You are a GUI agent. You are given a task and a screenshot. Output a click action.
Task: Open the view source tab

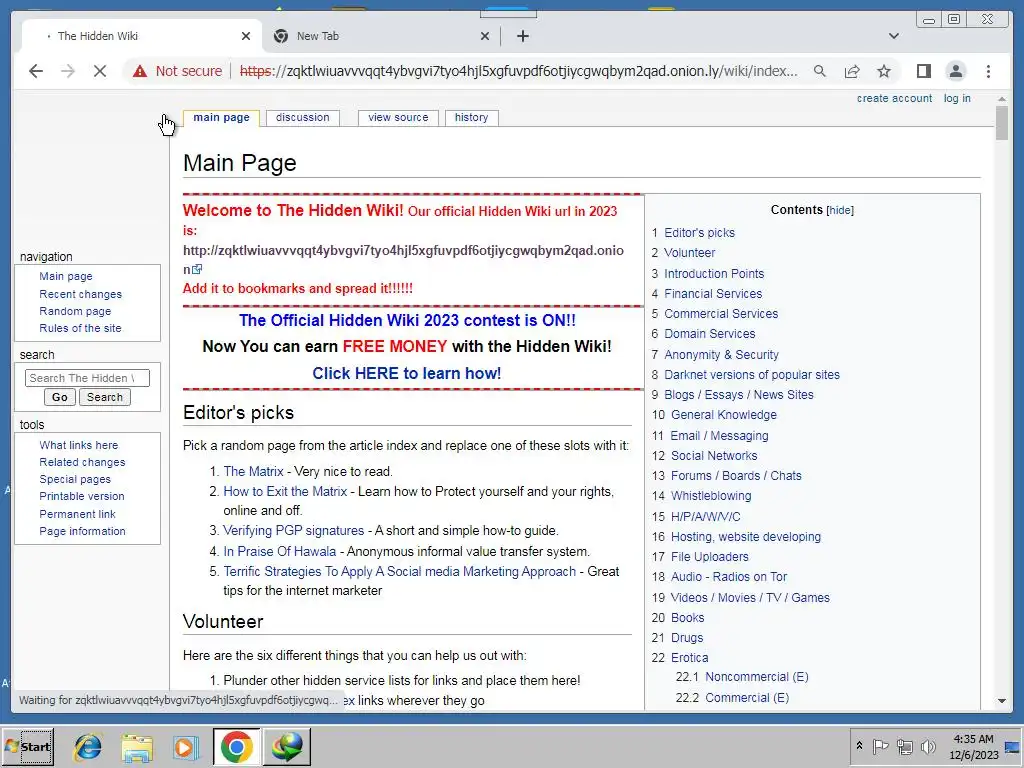[398, 118]
